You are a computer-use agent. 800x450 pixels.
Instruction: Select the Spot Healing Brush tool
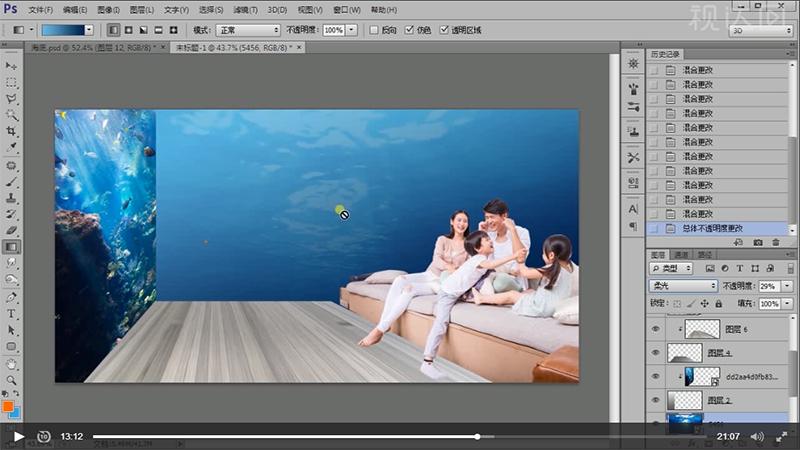coord(11,166)
